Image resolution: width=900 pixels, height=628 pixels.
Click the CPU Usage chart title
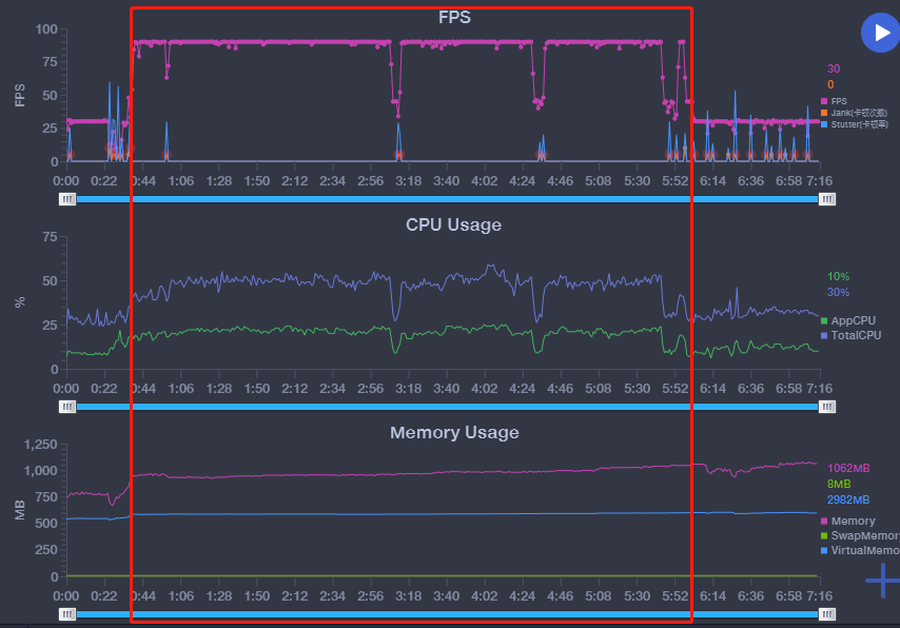tap(453, 225)
